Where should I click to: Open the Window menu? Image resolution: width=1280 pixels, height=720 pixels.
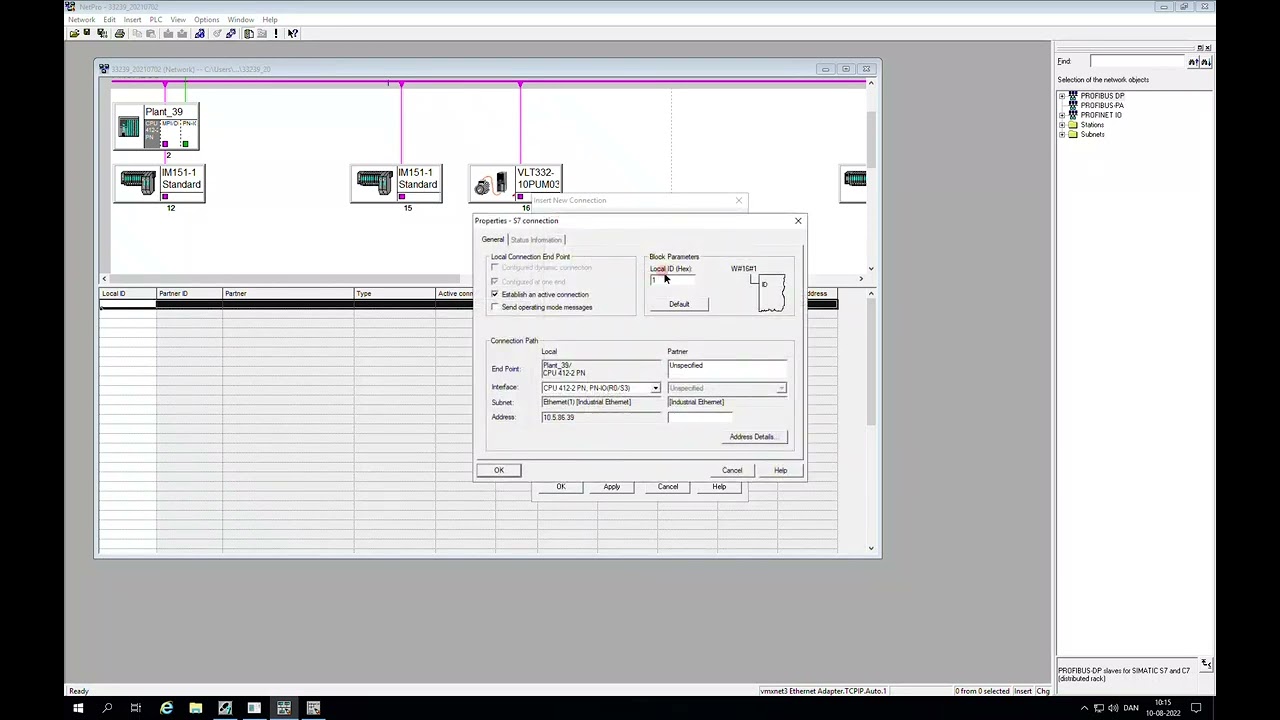click(240, 20)
